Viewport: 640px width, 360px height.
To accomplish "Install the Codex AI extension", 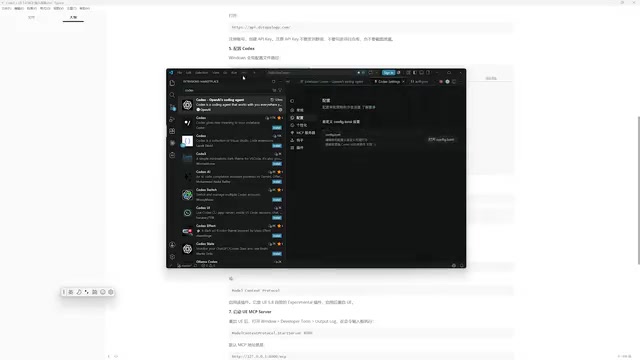I will 277,182.
